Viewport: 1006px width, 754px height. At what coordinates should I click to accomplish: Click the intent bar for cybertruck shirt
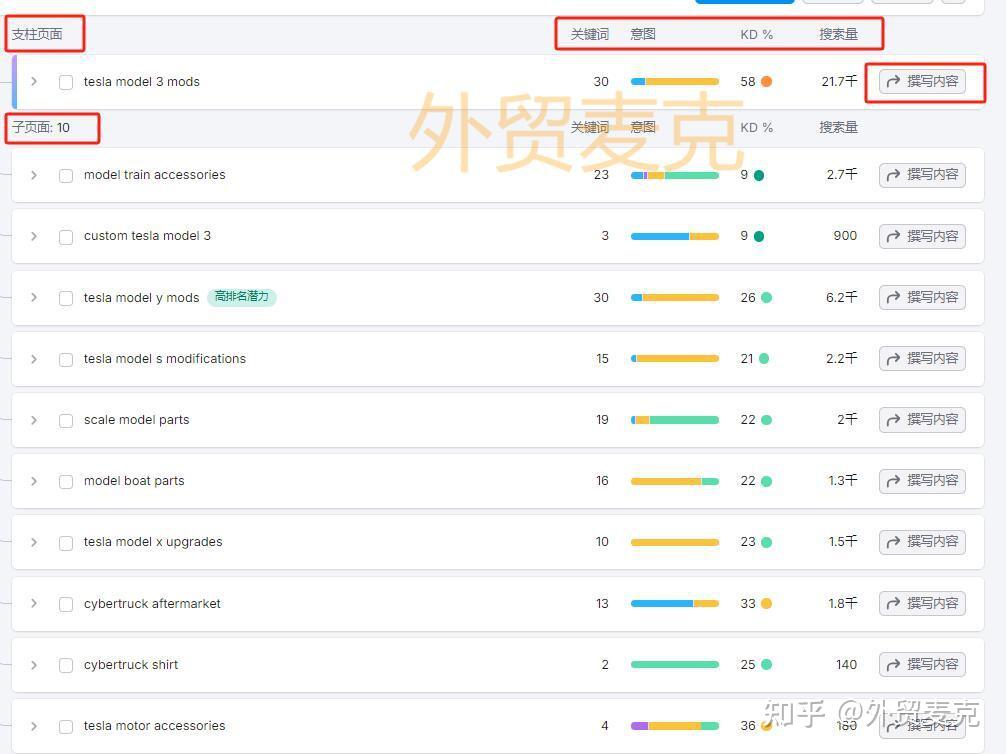(x=675, y=665)
